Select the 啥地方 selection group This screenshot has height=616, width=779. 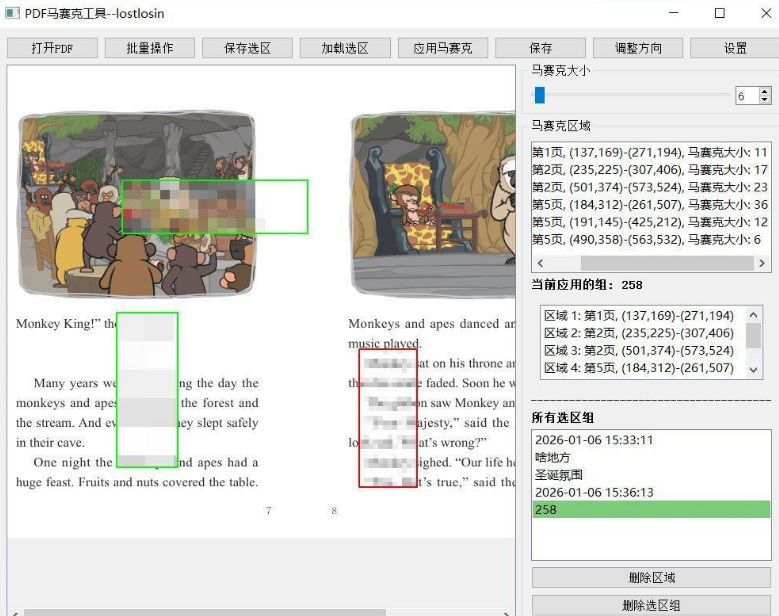[x=651, y=457]
